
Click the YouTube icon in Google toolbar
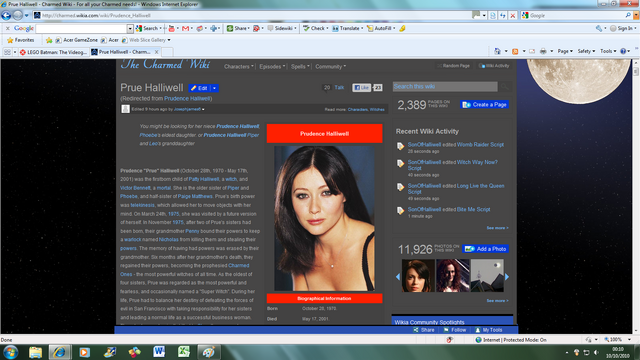171,28
